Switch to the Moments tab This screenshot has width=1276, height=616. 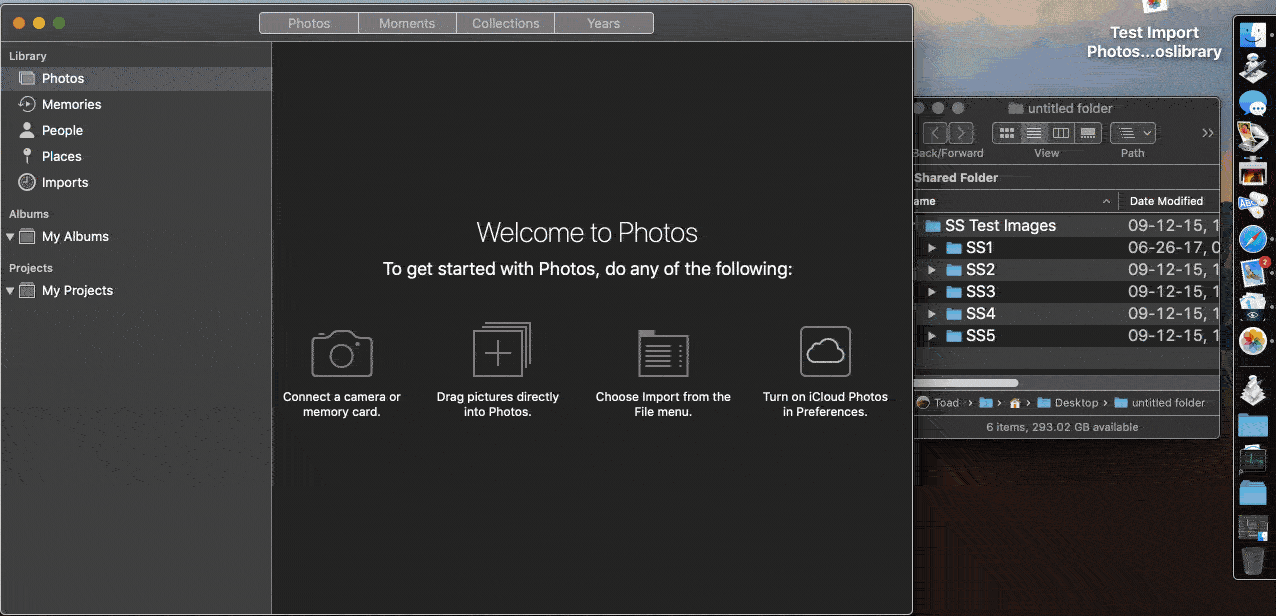(x=406, y=22)
